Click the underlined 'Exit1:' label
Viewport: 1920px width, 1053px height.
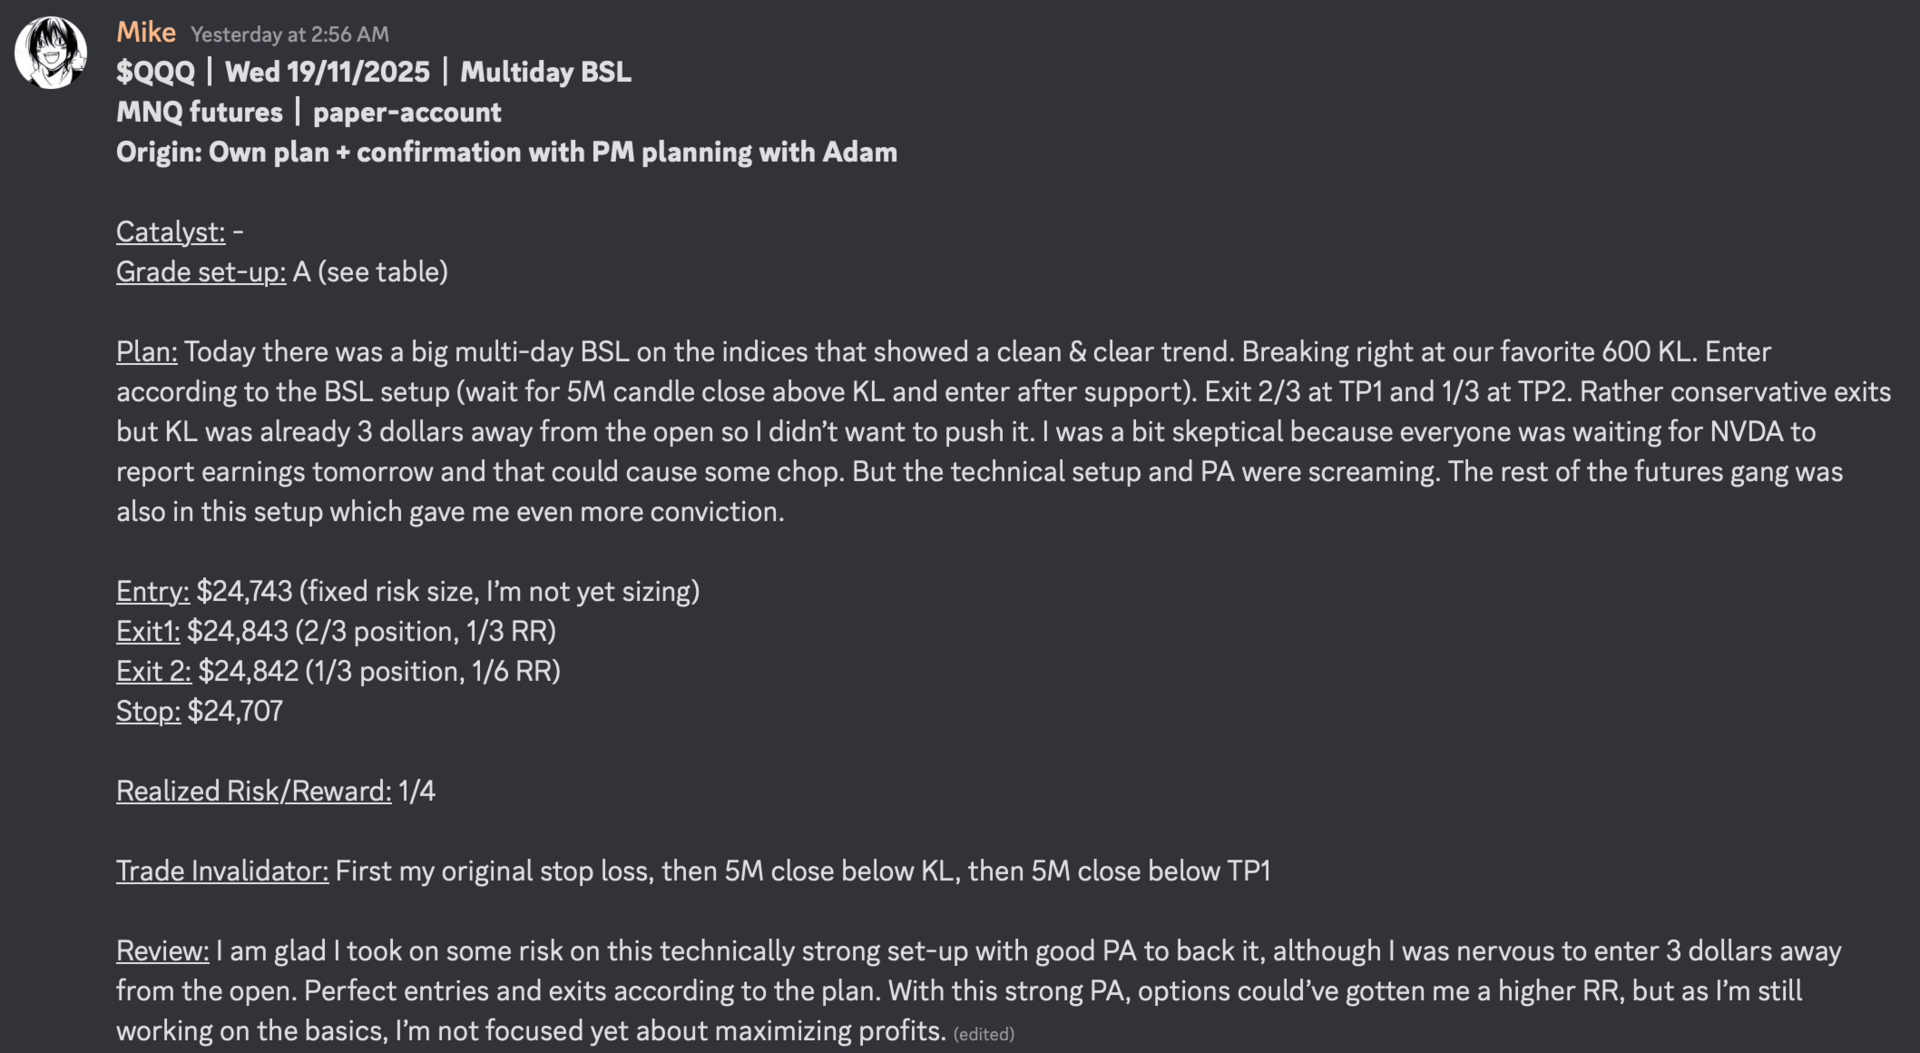(x=147, y=632)
